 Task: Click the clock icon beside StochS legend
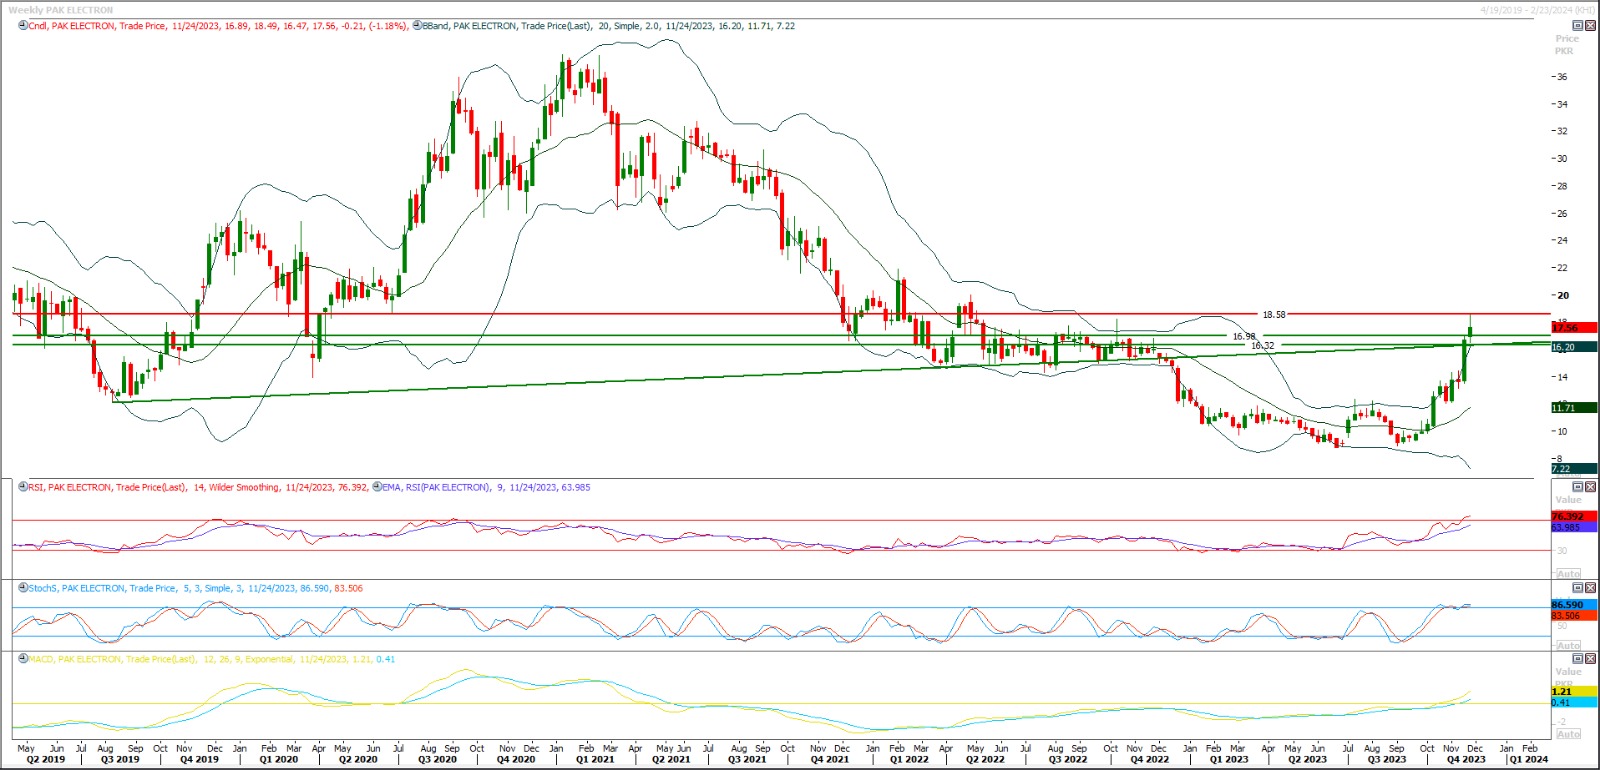pyautogui.click(x=23, y=588)
